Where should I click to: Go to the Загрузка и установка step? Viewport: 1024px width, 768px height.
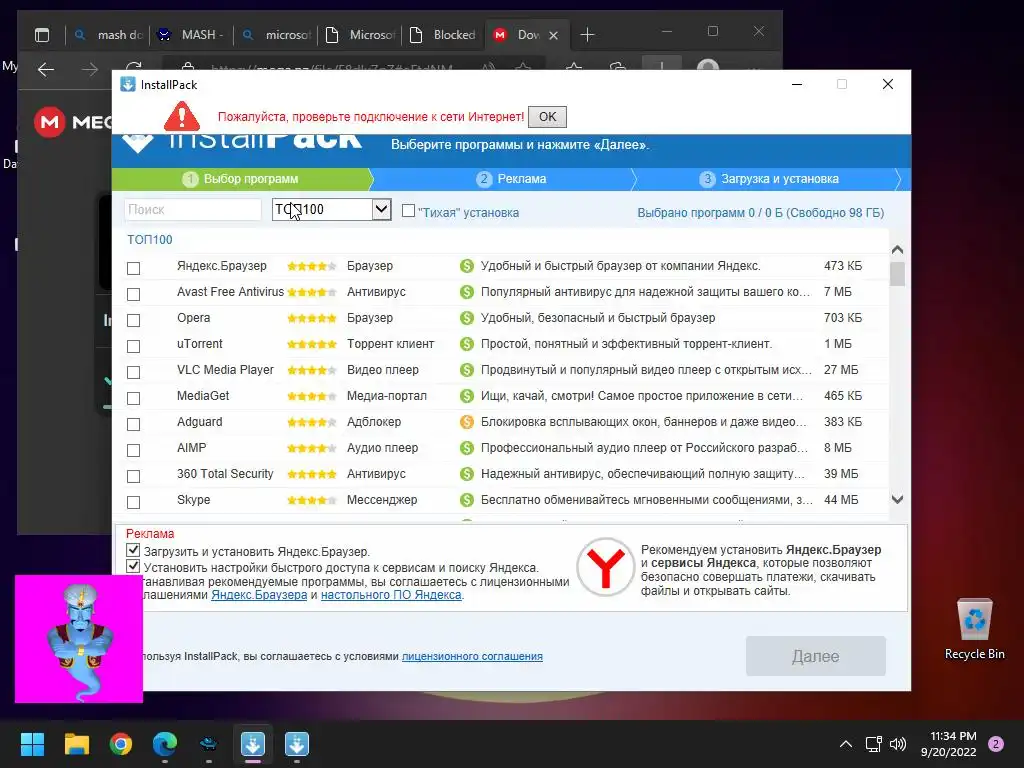[769, 179]
